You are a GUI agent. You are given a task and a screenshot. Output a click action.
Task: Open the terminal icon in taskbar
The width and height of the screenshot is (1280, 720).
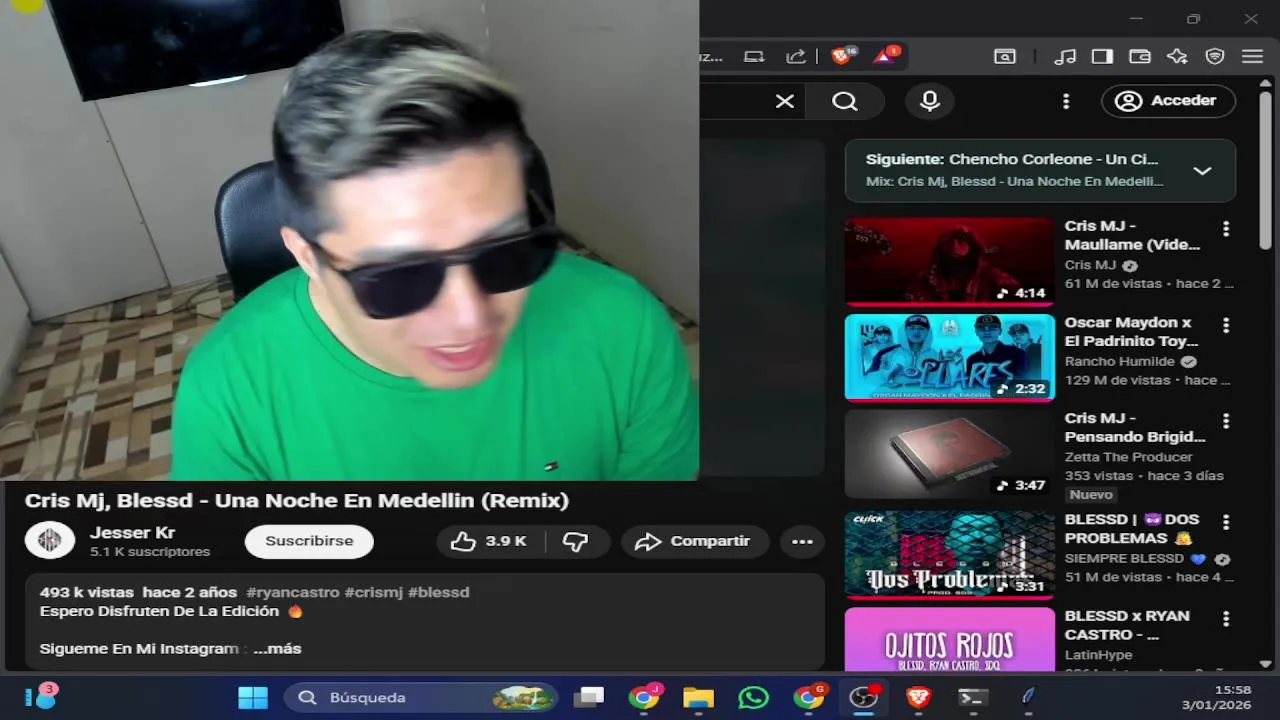point(973,697)
